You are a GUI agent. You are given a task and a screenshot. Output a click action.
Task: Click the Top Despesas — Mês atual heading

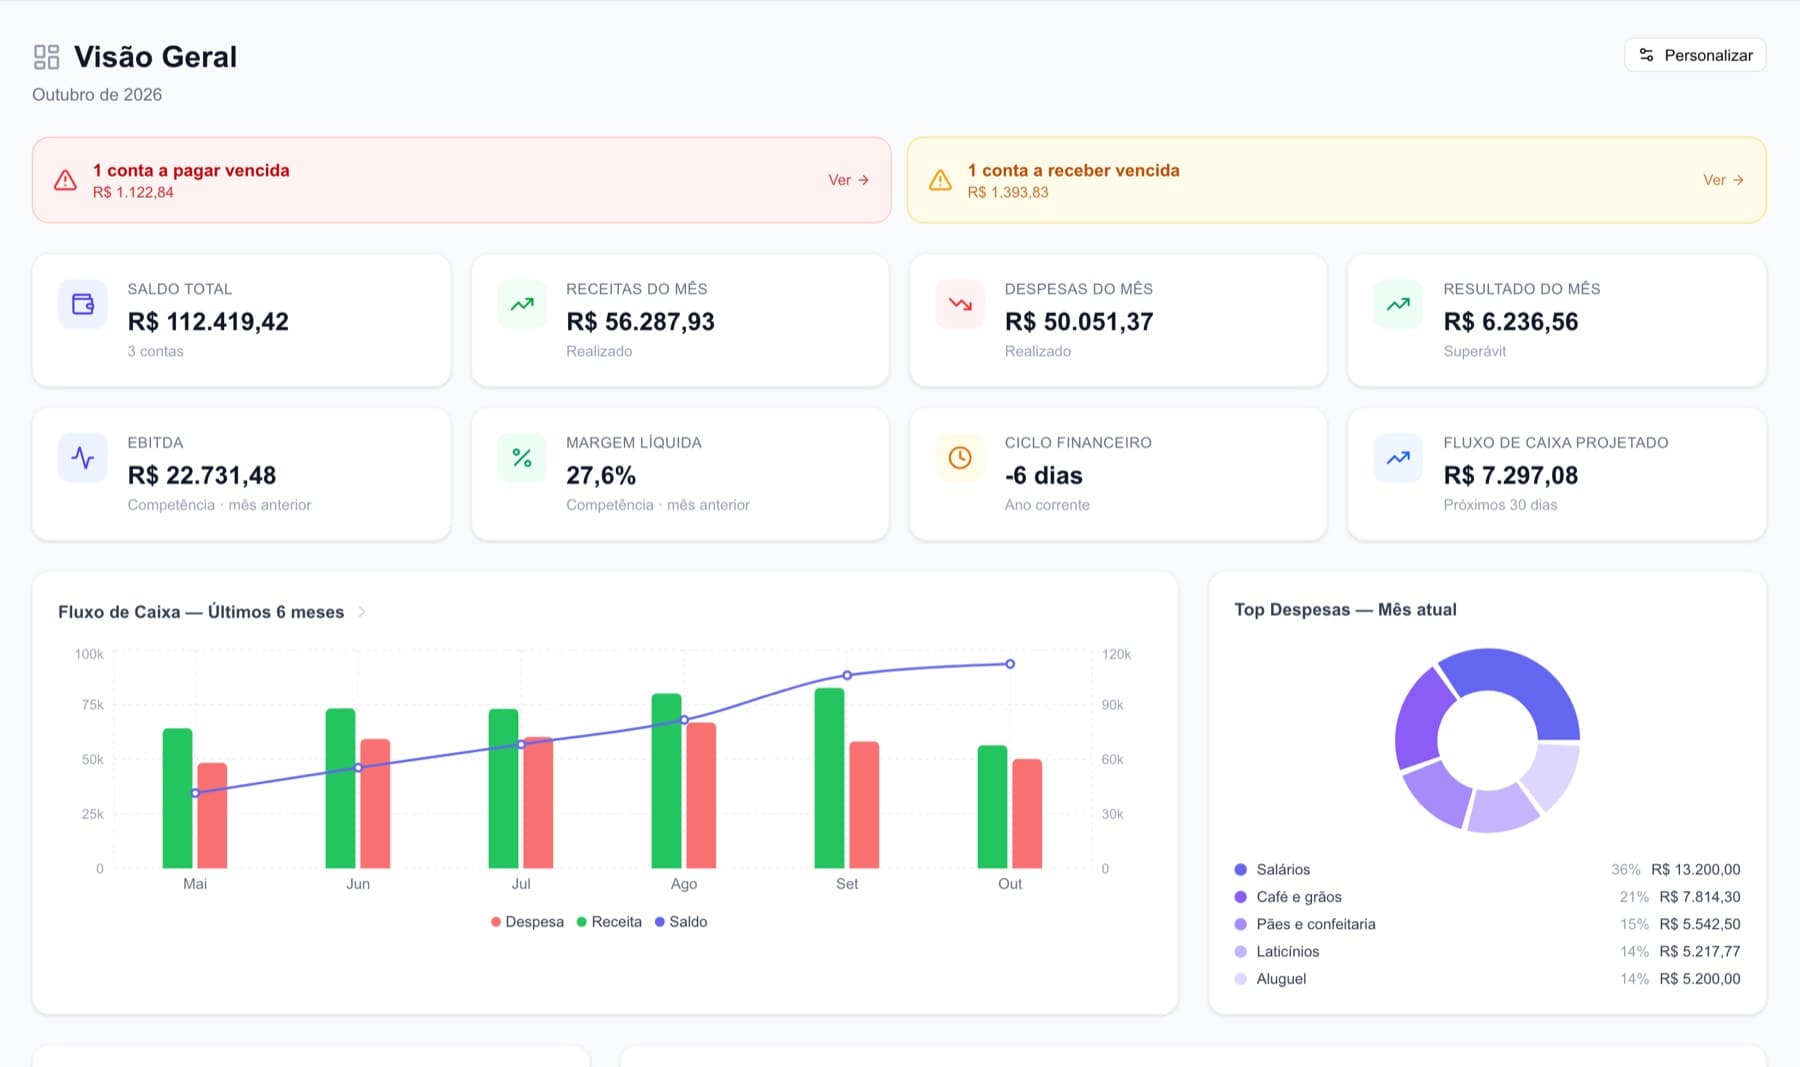click(1345, 610)
